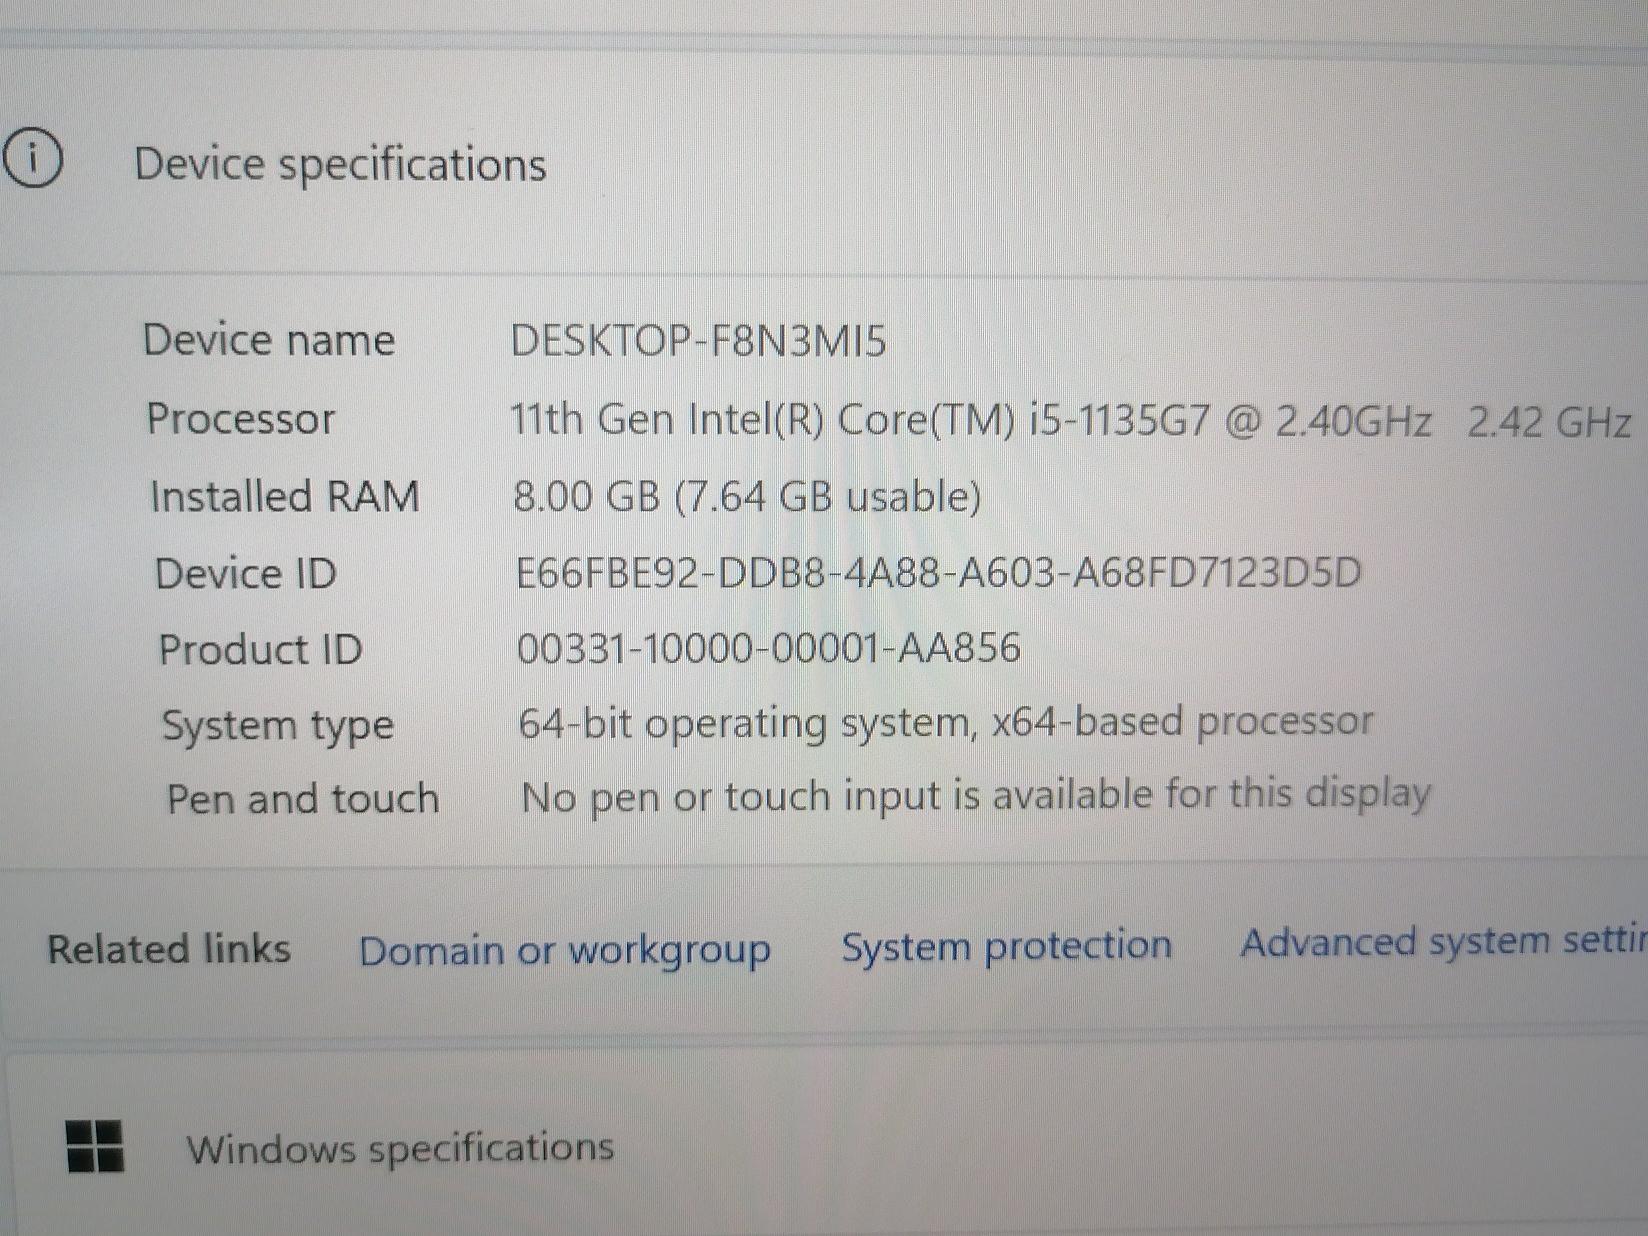Screen dimensions: 1648x1236
Task: Open the Domain or workgroup link
Action: tap(564, 949)
